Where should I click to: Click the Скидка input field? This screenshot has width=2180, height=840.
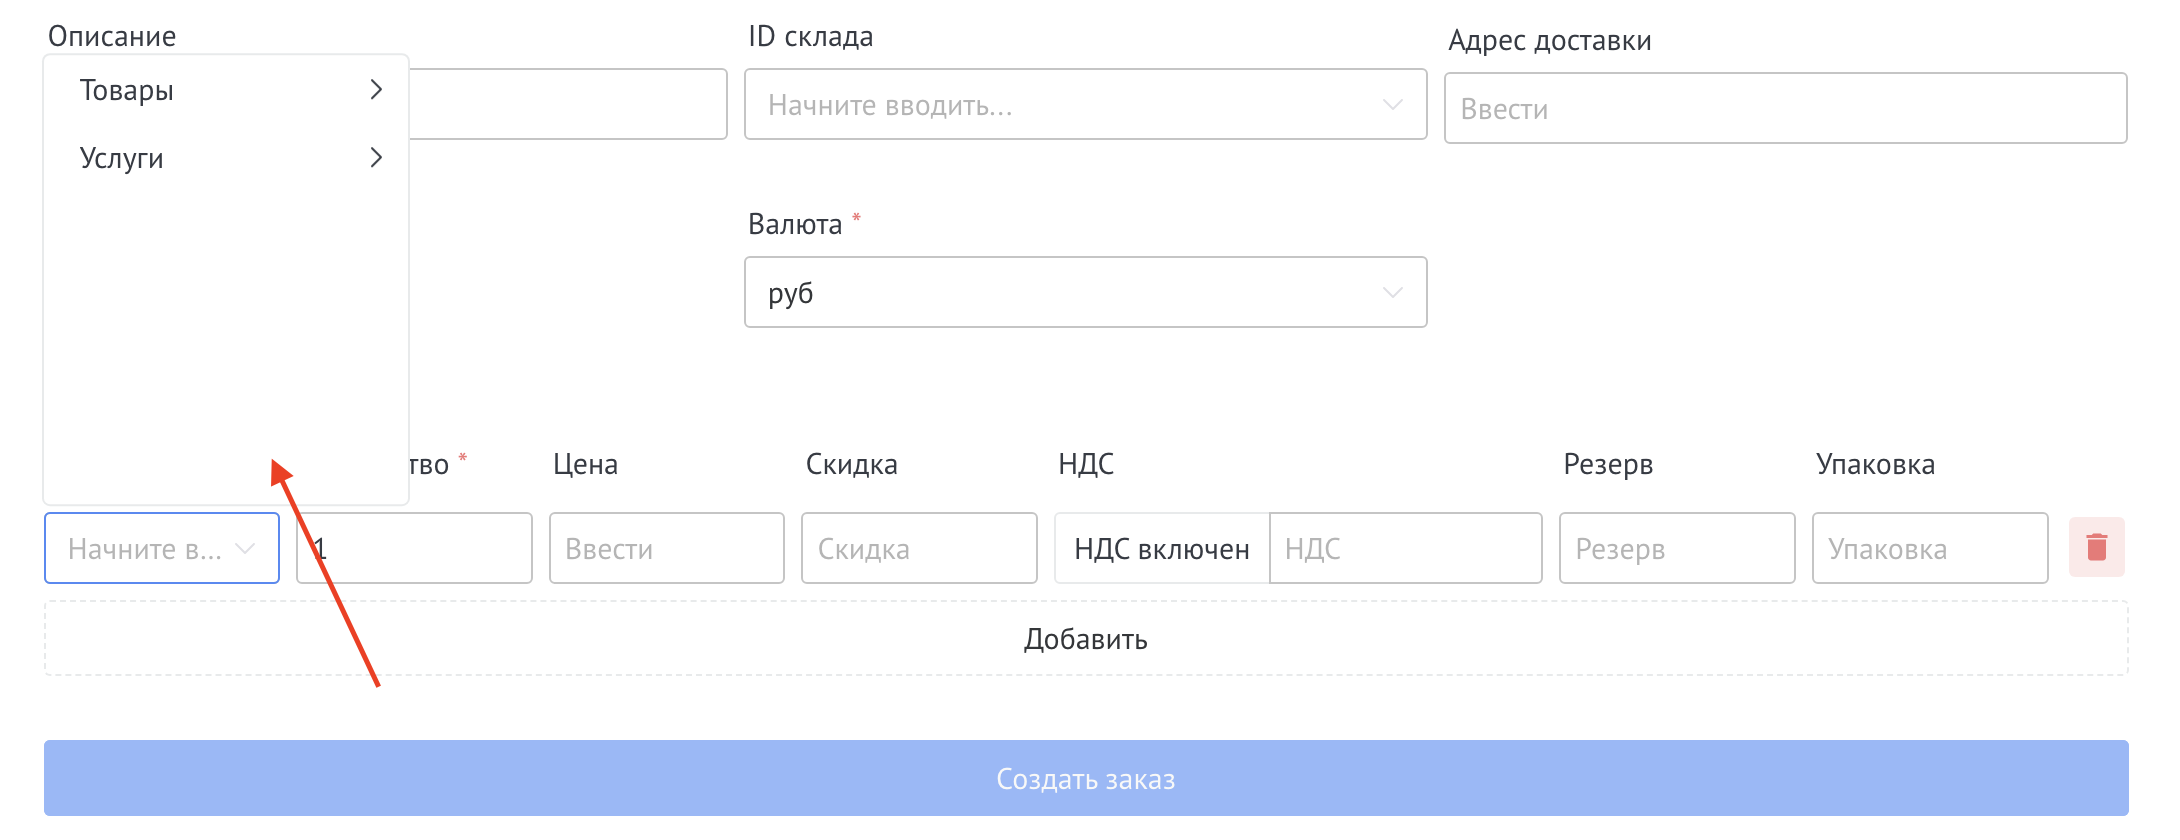(x=918, y=547)
